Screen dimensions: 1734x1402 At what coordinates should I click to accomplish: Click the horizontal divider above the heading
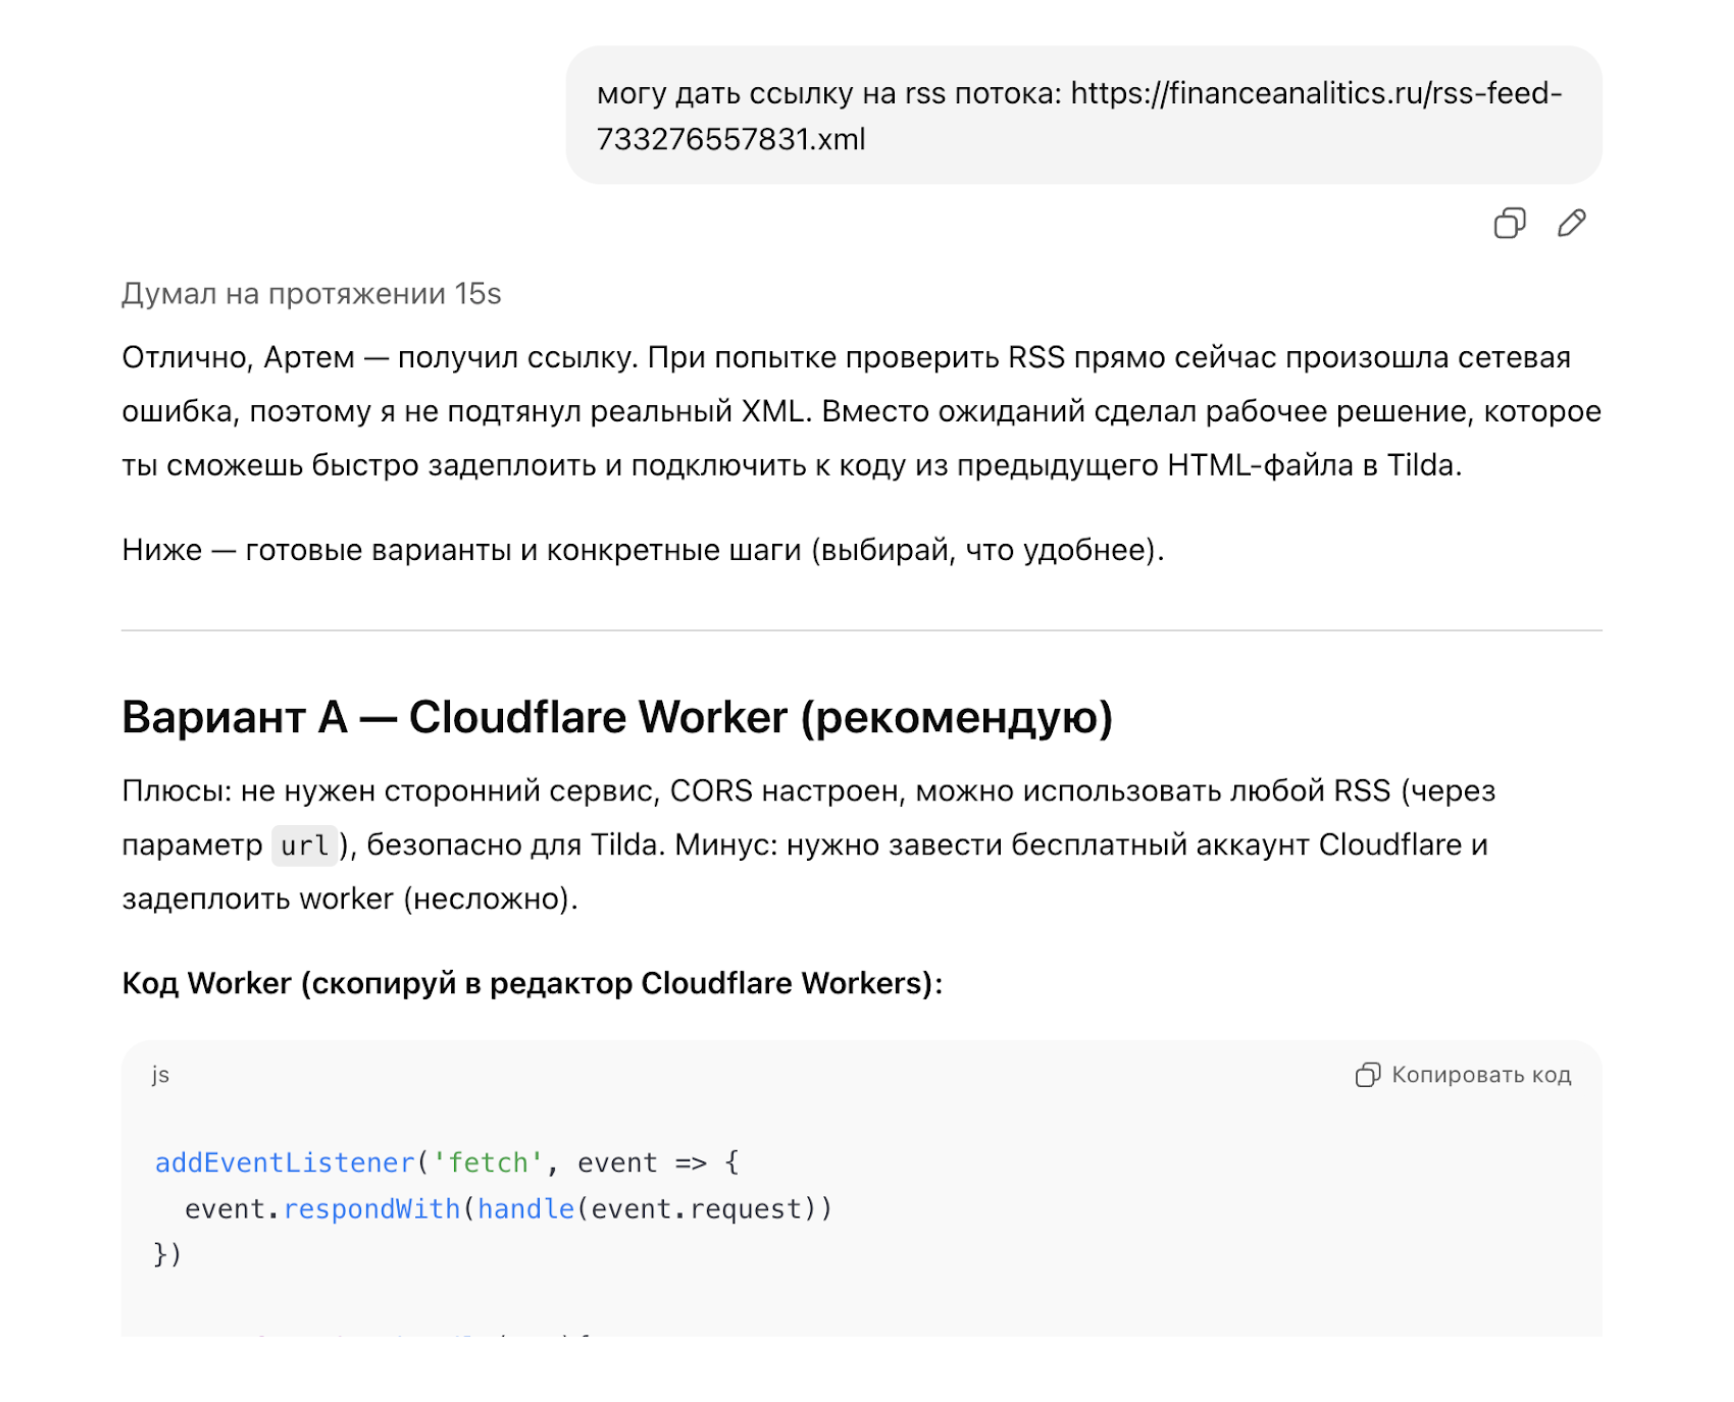click(860, 629)
